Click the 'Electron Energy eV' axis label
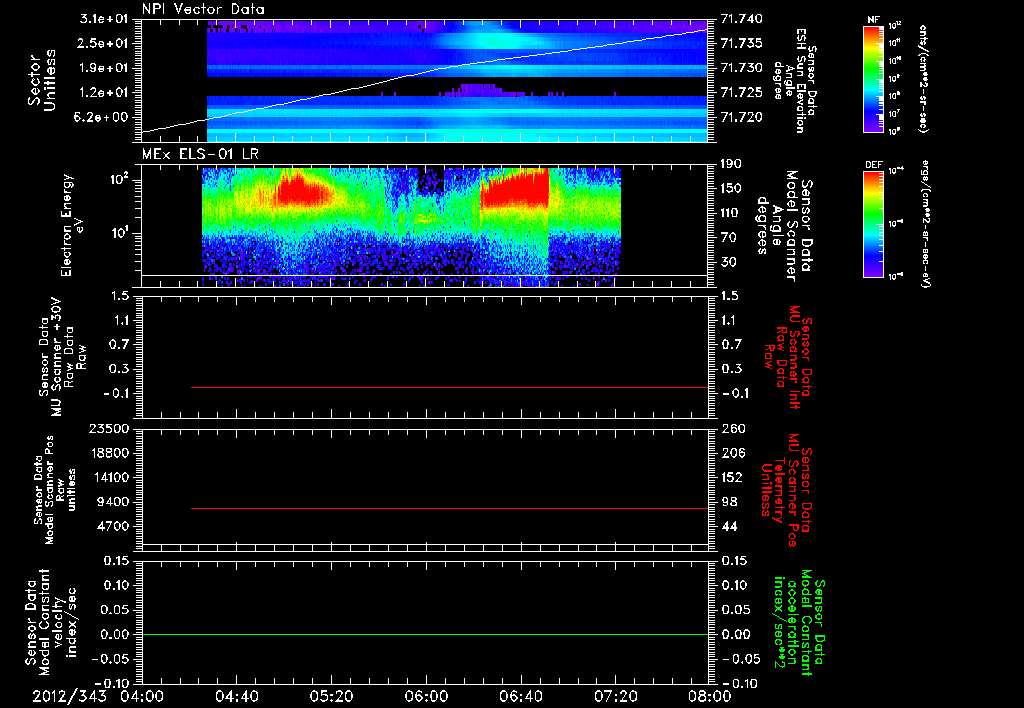Viewport: 1024px width, 708px height. (72, 225)
